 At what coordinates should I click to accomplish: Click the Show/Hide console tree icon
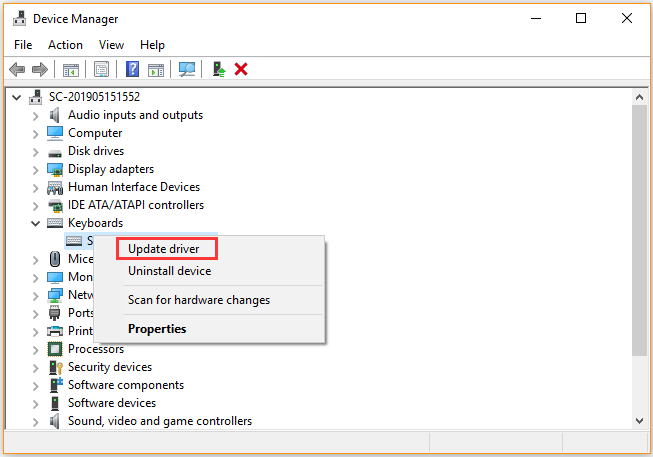click(71, 69)
